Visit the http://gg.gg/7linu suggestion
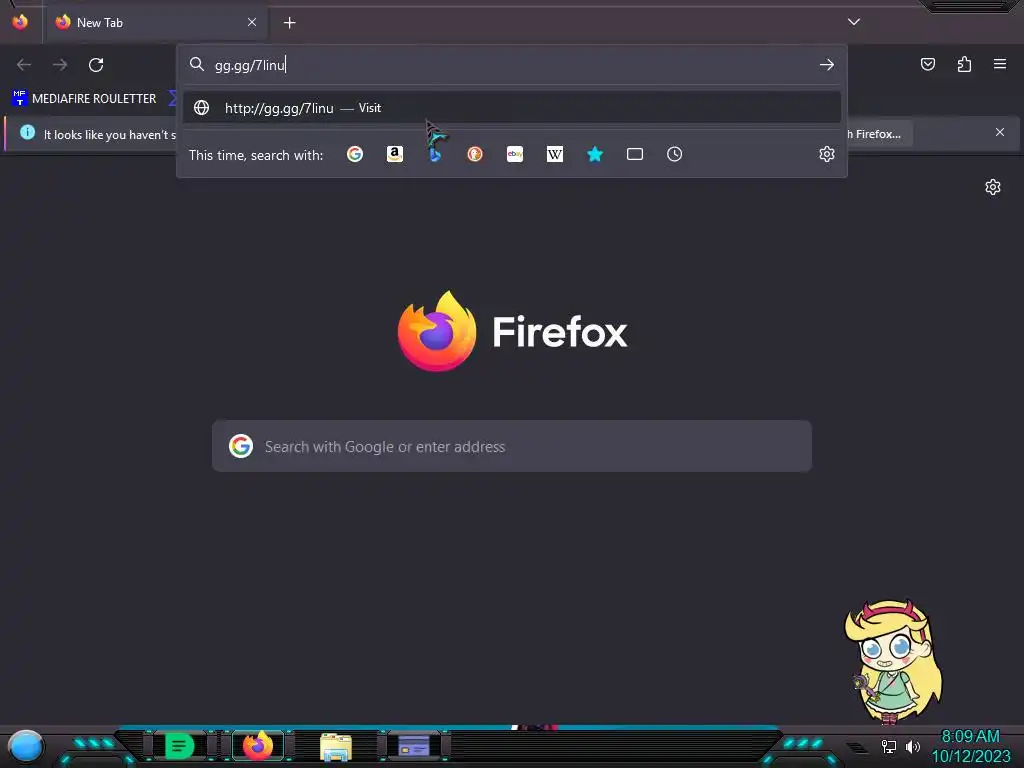 [x=511, y=108]
